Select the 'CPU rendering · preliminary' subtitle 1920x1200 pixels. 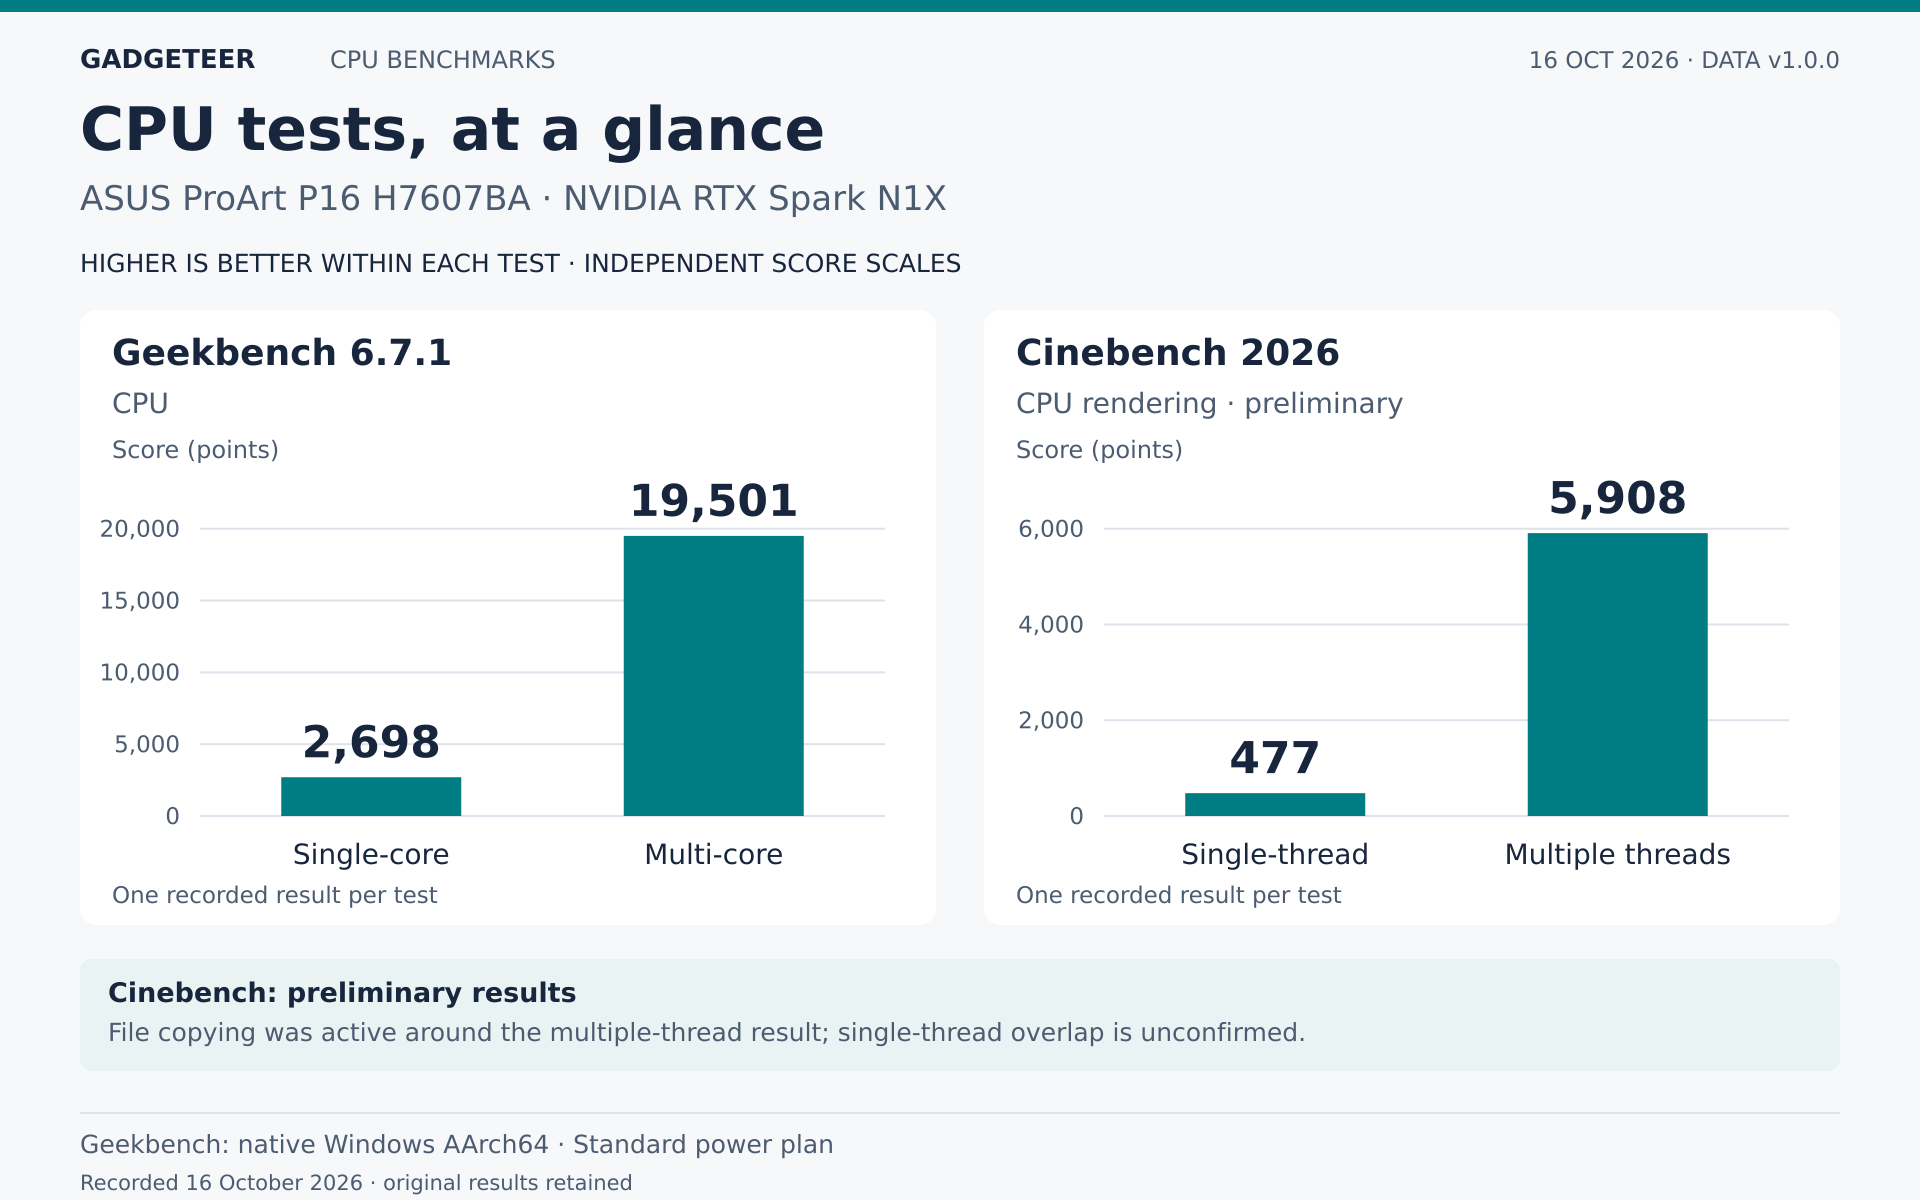pyautogui.click(x=1209, y=404)
